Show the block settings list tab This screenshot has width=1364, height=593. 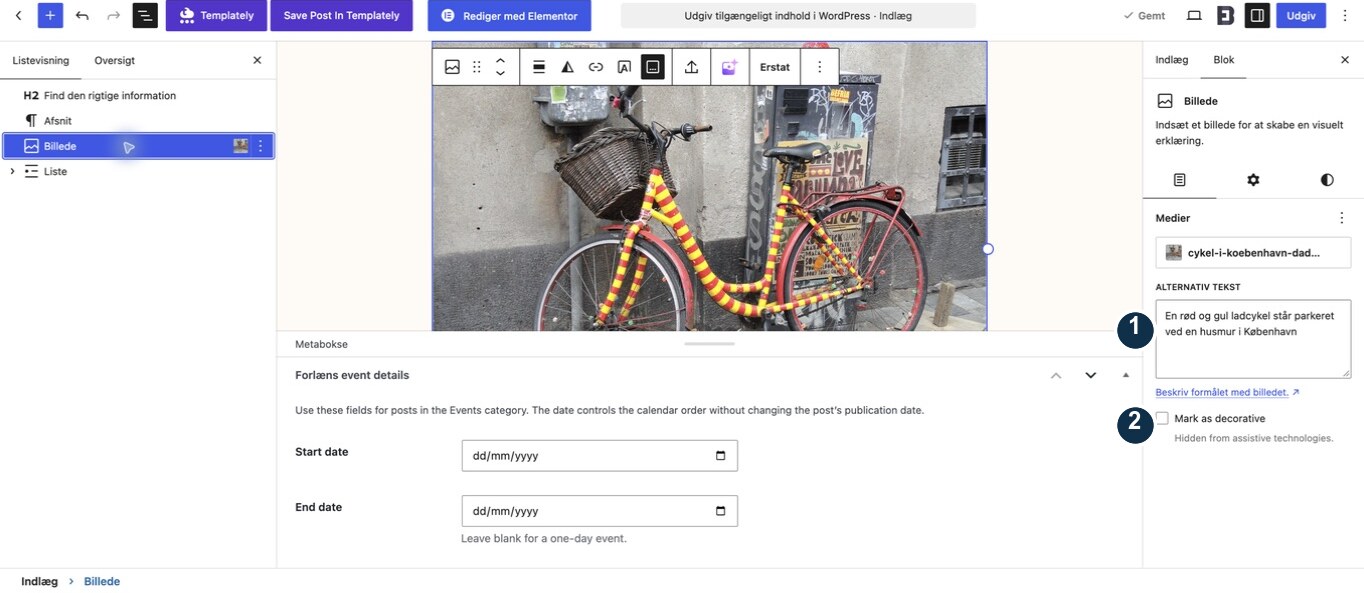click(1180, 180)
